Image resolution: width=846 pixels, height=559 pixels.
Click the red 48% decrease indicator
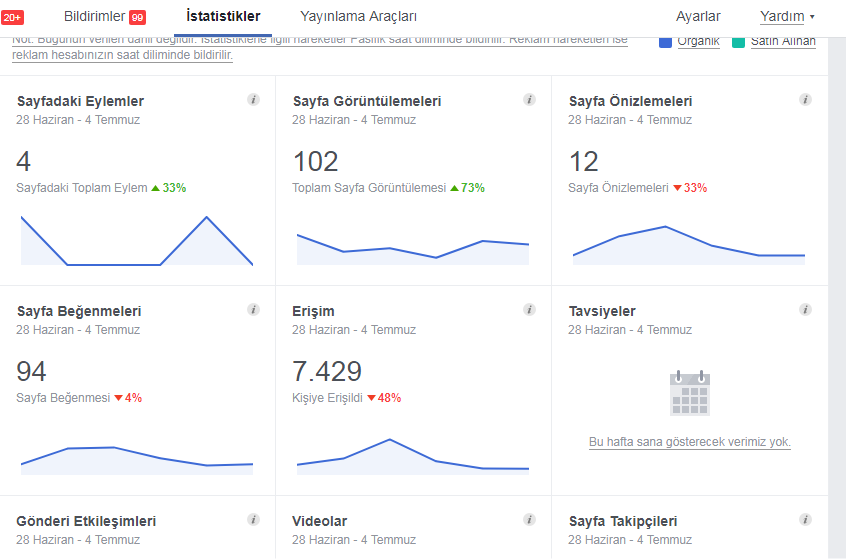coord(384,398)
